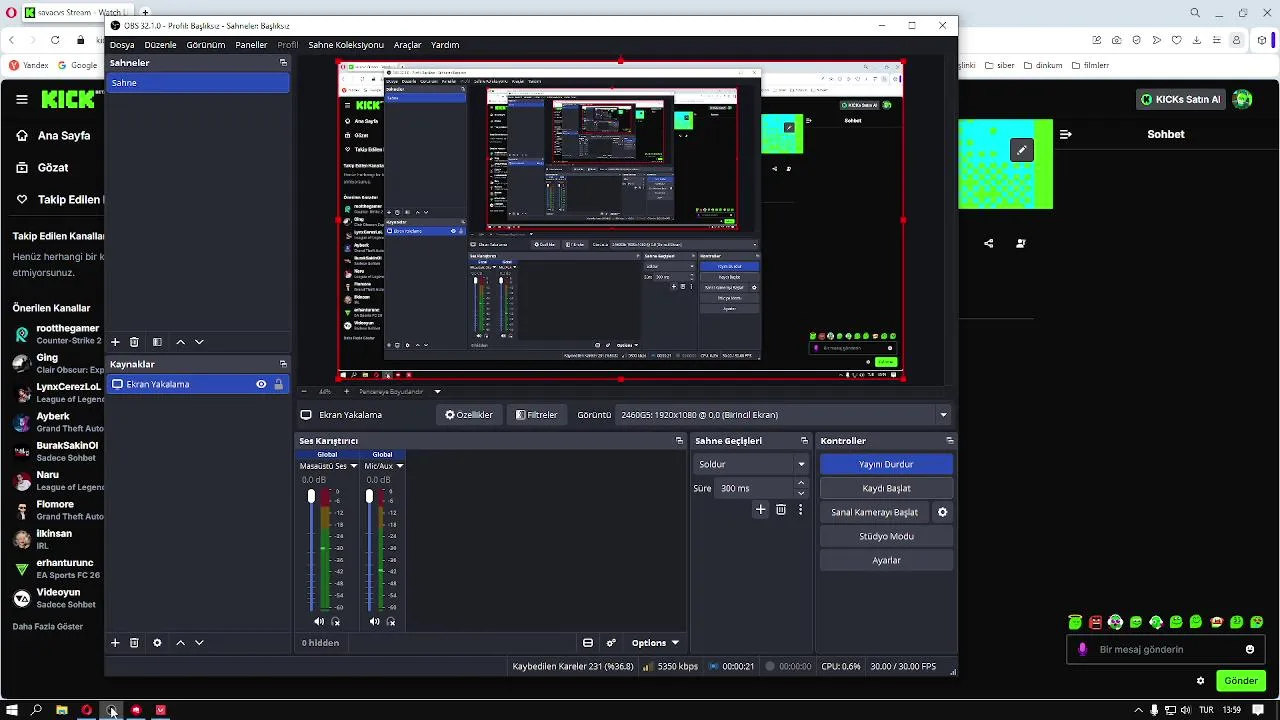Open Ayarlar settings in Kontroller
1280x720 pixels.
pyautogui.click(x=886, y=560)
